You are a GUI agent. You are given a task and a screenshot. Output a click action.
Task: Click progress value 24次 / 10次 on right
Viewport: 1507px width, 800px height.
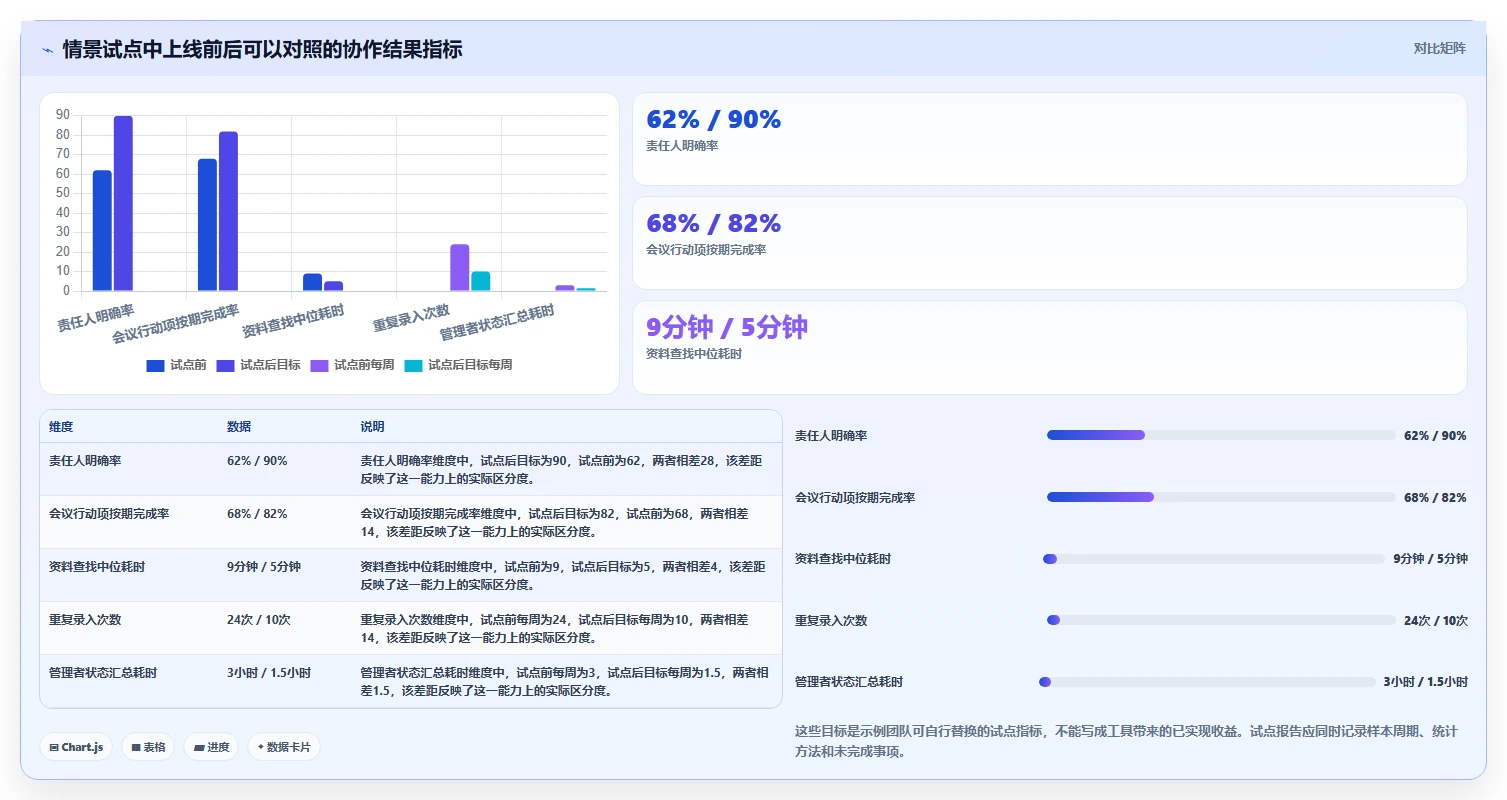[x=1436, y=621]
